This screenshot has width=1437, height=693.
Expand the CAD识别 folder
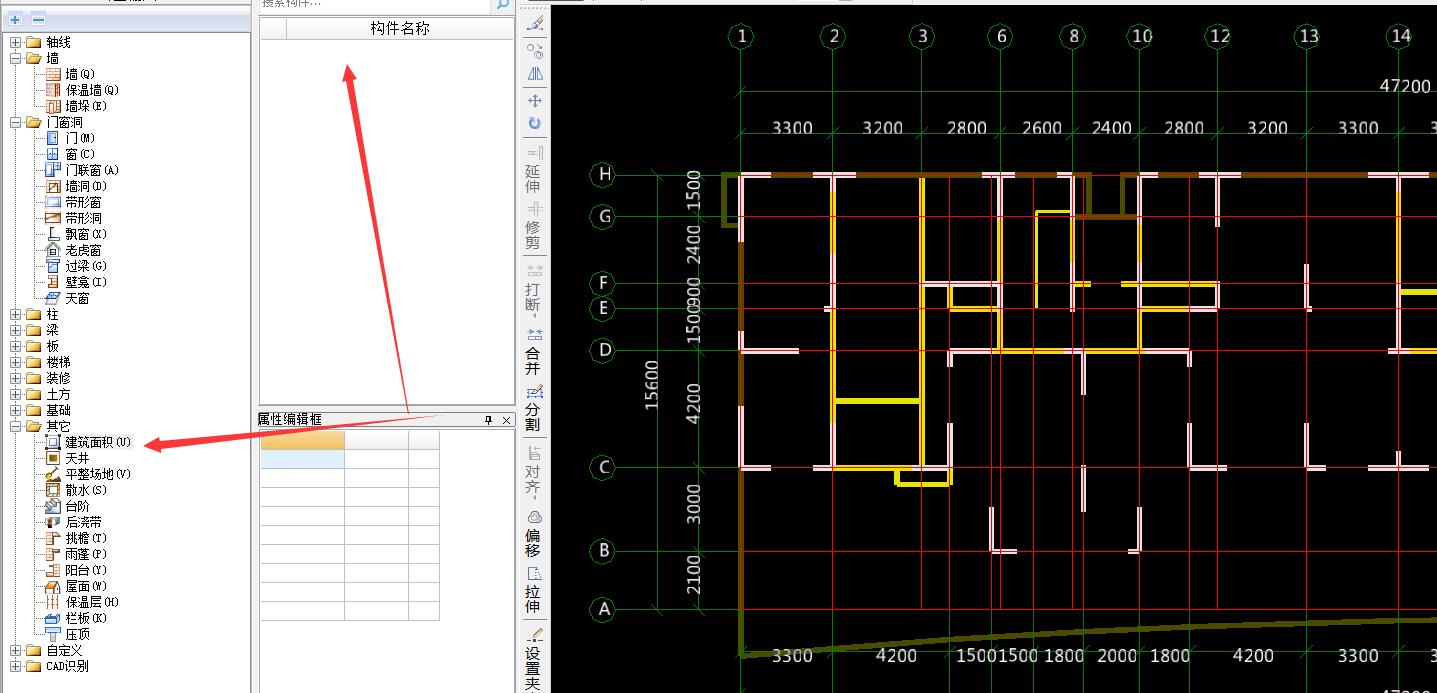[x=16, y=666]
